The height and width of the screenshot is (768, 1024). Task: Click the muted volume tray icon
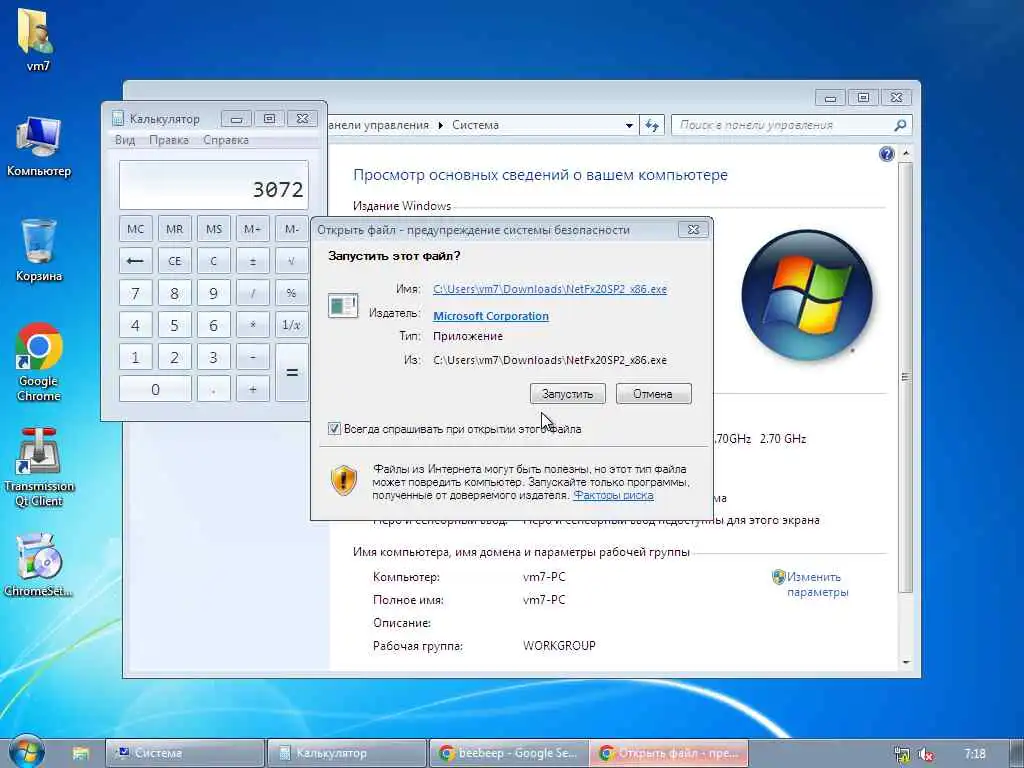tap(925, 754)
